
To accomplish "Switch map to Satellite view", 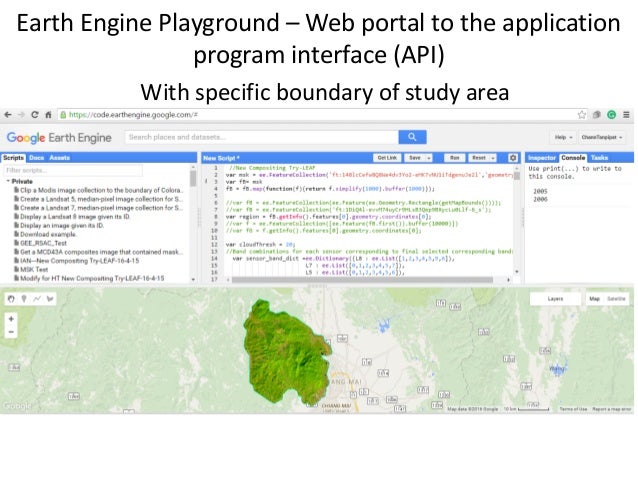I will point(616,299).
